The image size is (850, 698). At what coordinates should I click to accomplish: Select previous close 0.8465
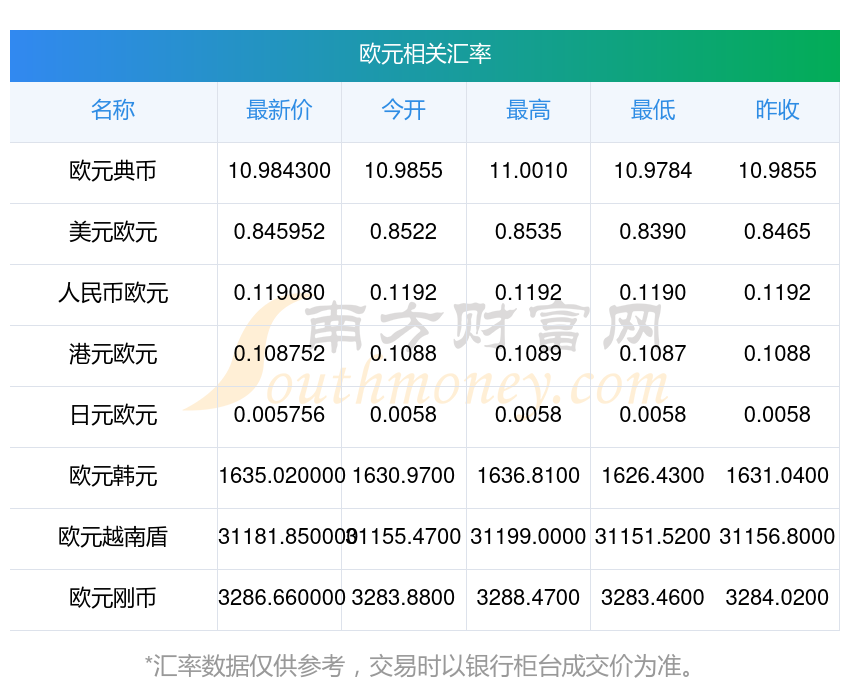pyautogui.click(x=777, y=232)
